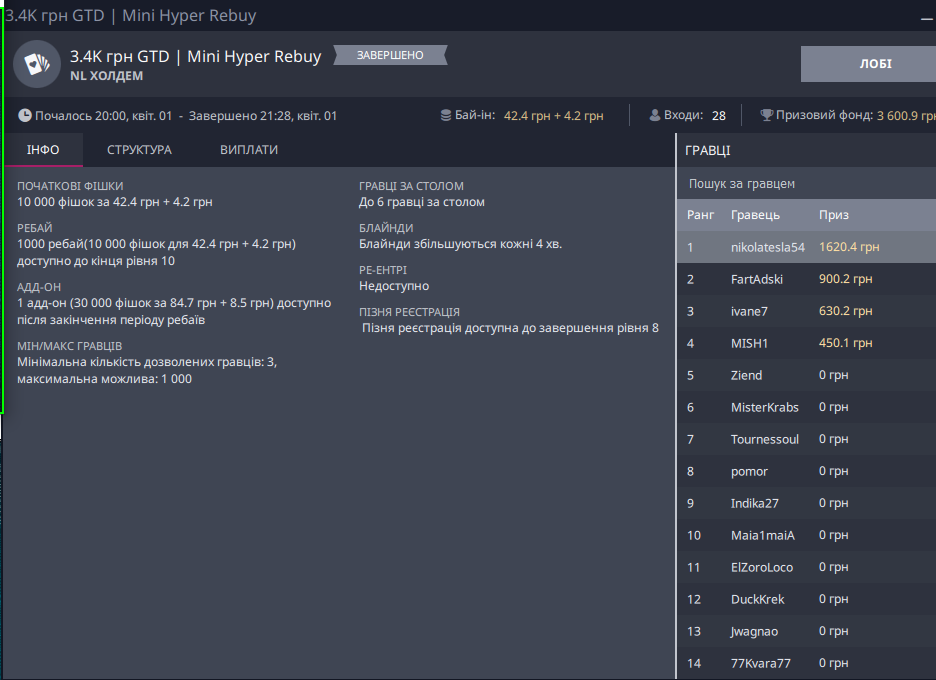The width and height of the screenshot is (936, 680).
Task: Select player nikolatesla54 row
Action: 806,247
